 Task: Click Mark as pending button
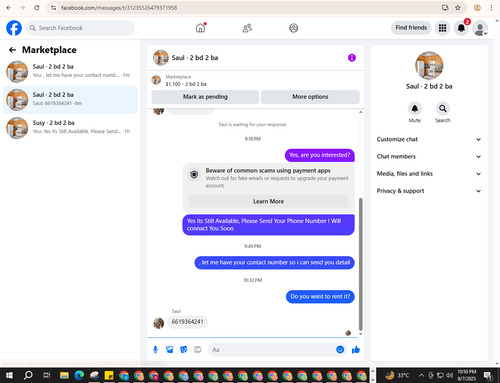click(205, 97)
